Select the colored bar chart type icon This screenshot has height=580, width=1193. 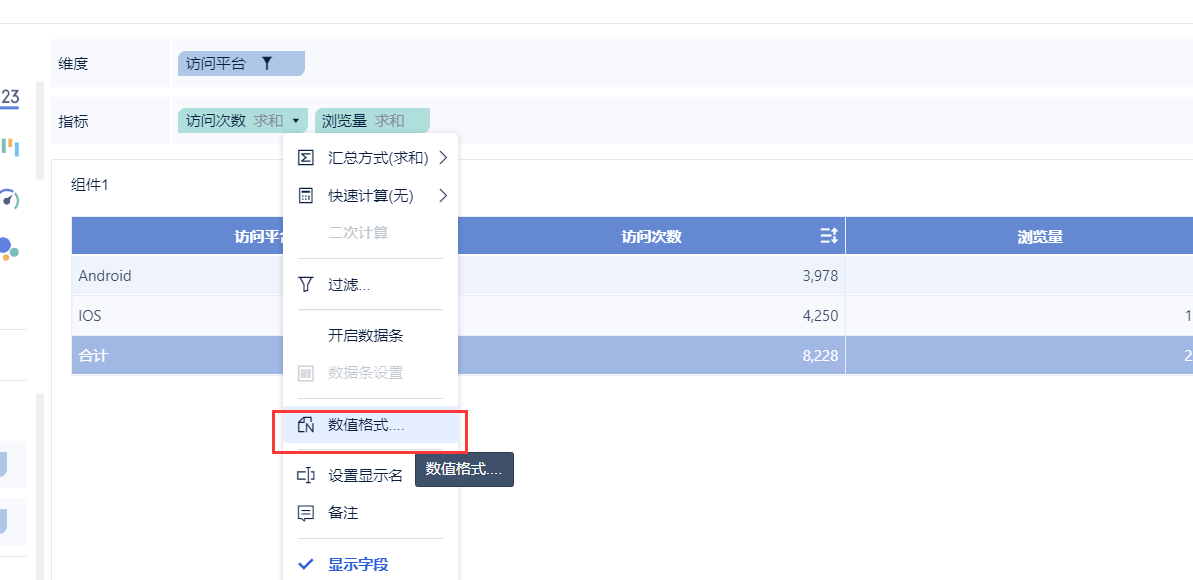click(10, 147)
